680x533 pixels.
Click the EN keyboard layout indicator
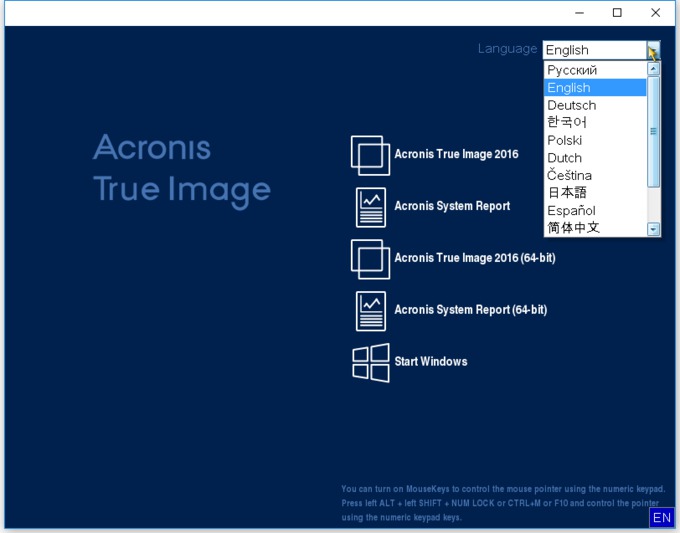click(x=661, y=517)
